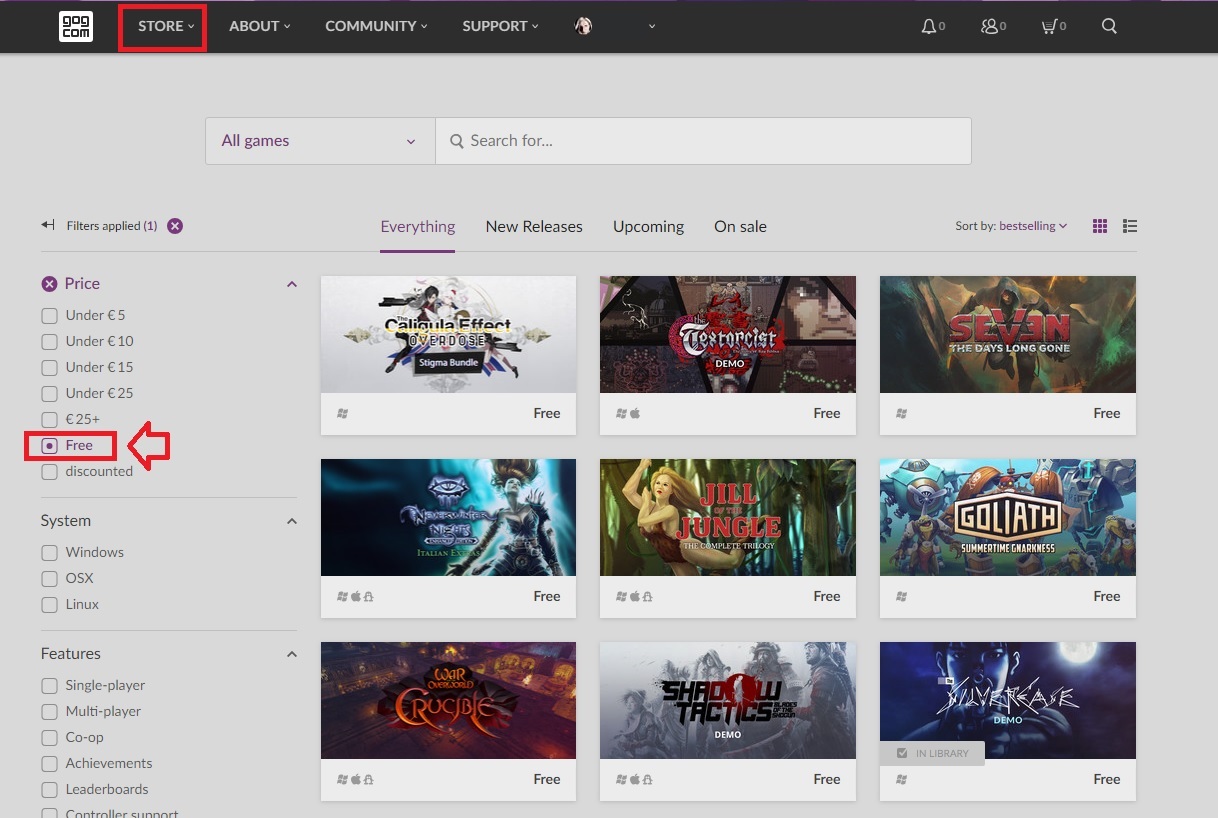1218x818 pixels.
Task: Click Windows icon under Seven card
Action: click(x=902, y=413)
